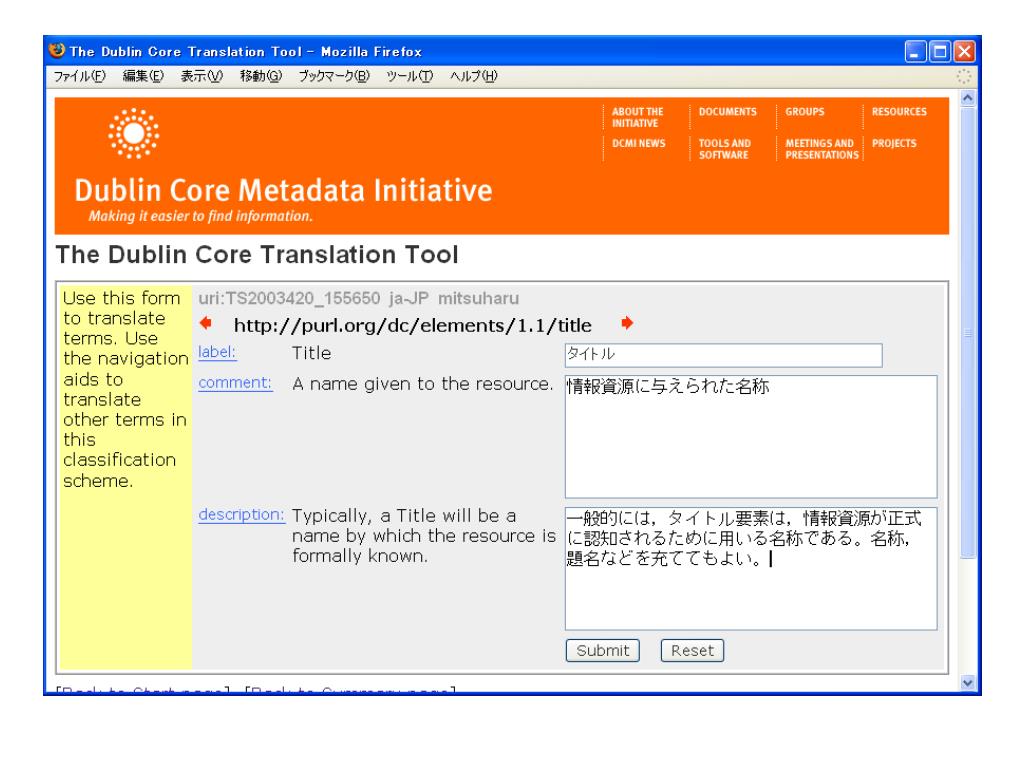The height and width of the screenshot is (768, 1024).
Task: Open the Documents nav link
Action: point(728,112)
